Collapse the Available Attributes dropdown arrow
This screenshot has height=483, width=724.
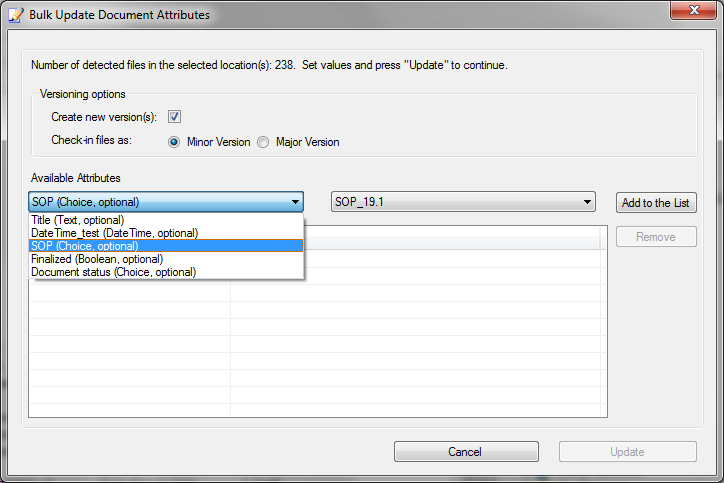click(x=295, y=202)
